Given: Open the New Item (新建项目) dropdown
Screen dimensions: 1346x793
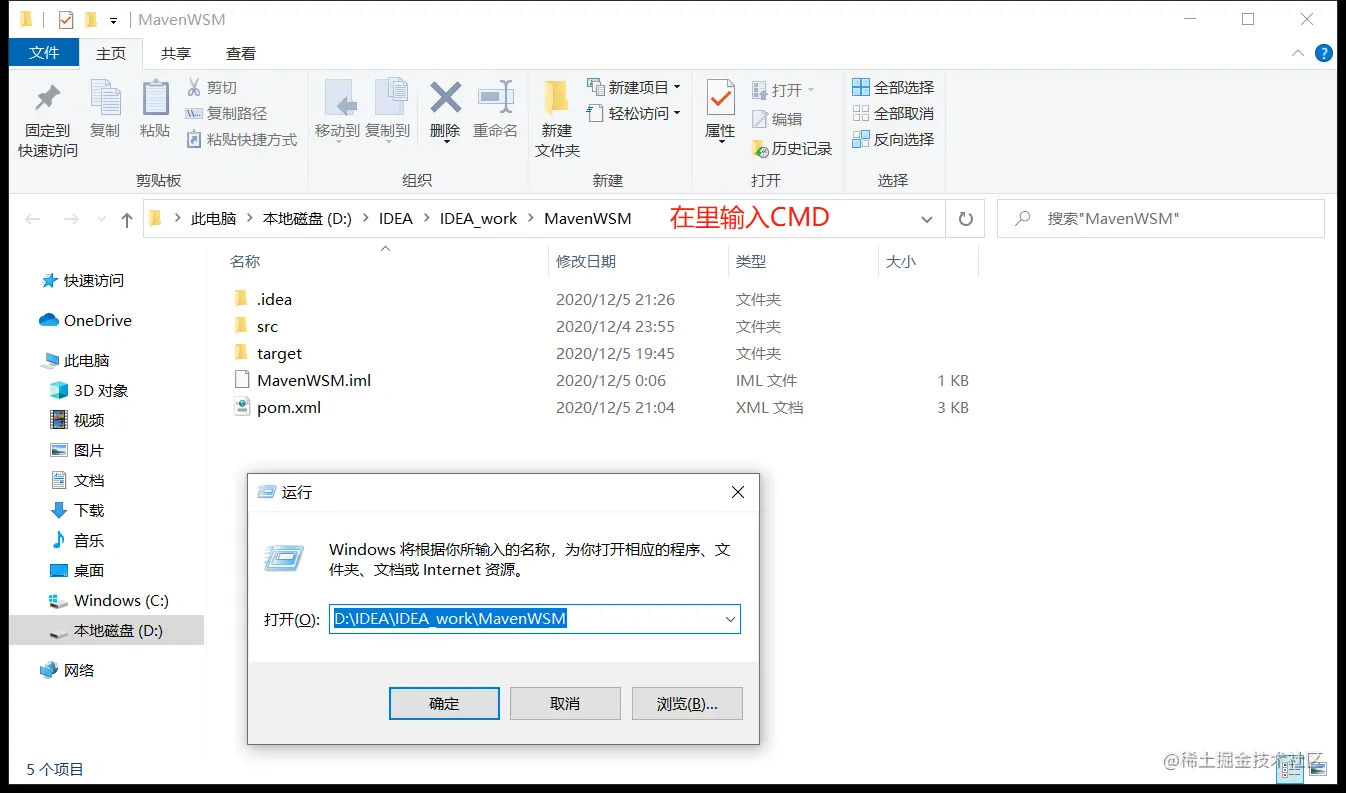Looking at the screenshot, I should coord(634,87).
